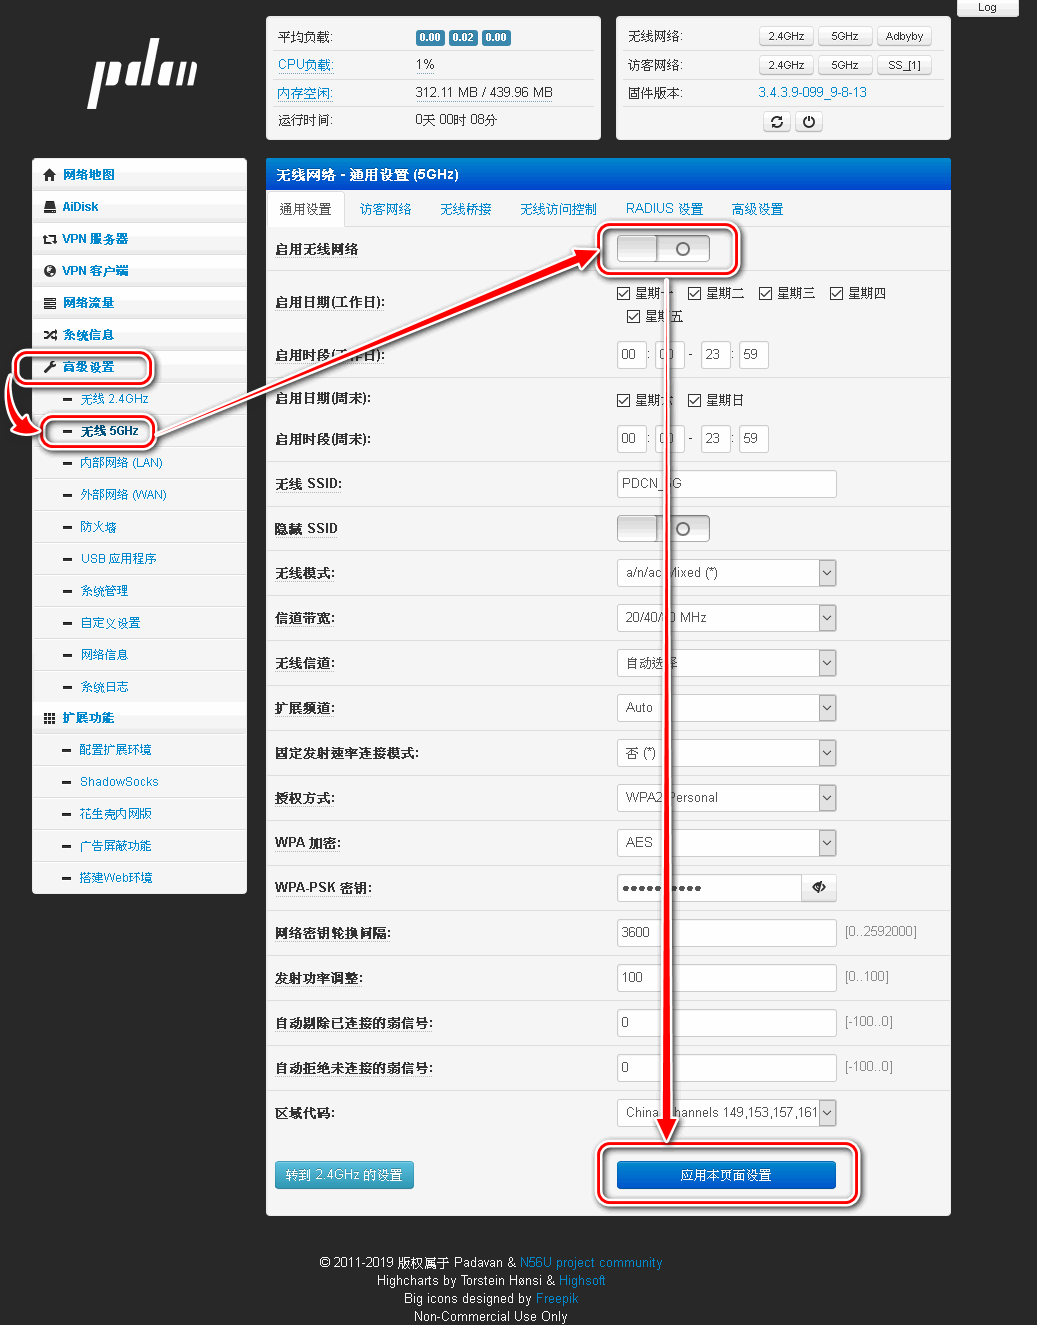Click the 发射功率调整 input field

(x=726, y=977)
